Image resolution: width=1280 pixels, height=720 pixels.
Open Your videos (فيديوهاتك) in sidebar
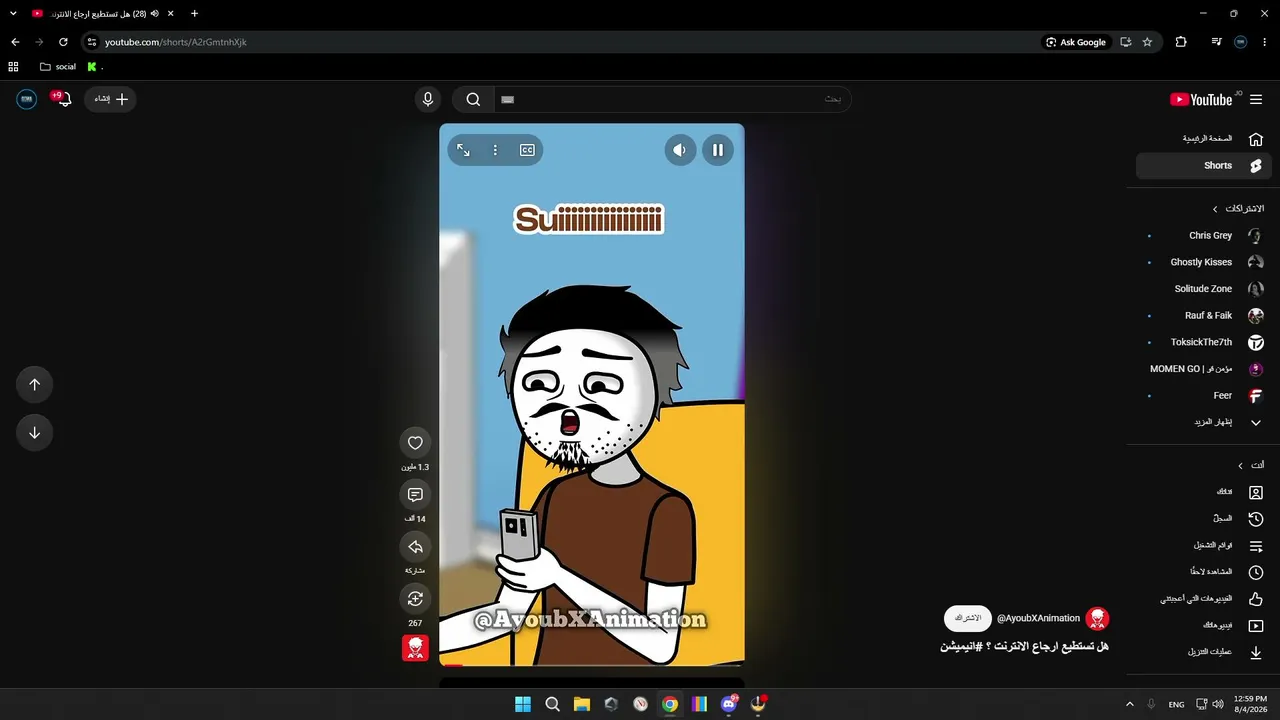coord(1204,626)
